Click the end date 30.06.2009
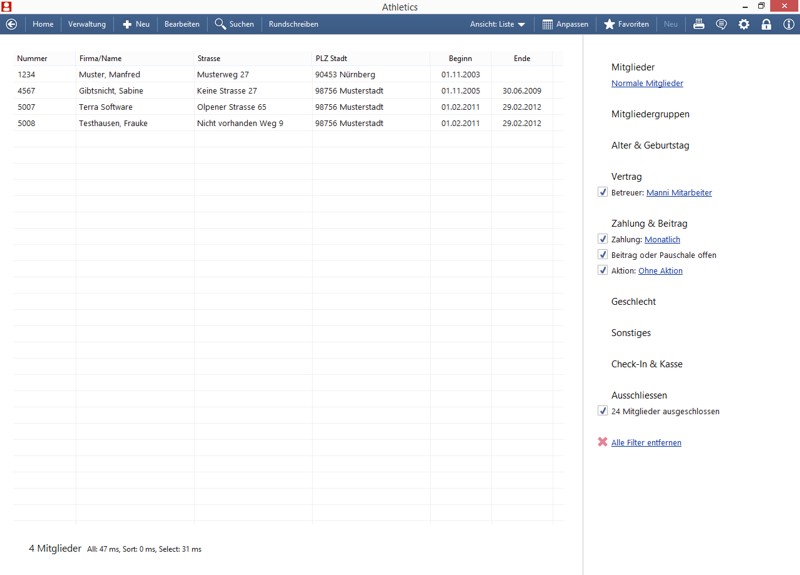The width and height of the screenshot is (800, 575). (521, 91)
